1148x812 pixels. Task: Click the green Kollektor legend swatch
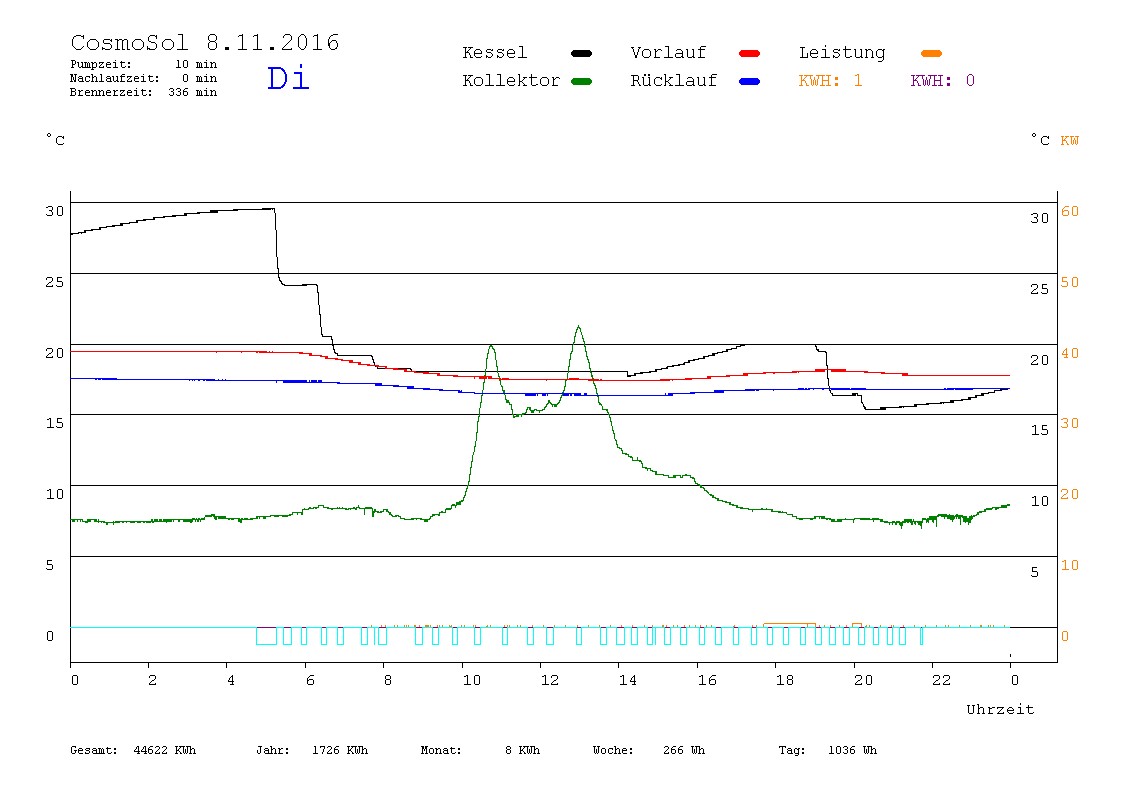tap(581, 81)
